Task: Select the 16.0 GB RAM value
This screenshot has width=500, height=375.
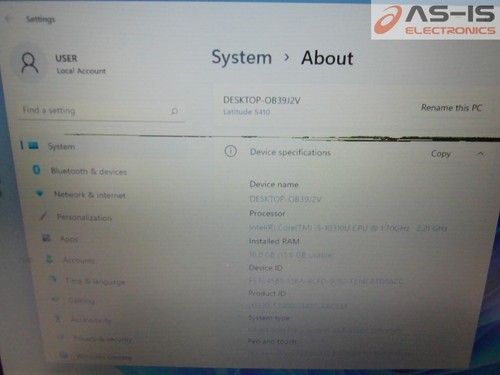Action: coord(292,255)
